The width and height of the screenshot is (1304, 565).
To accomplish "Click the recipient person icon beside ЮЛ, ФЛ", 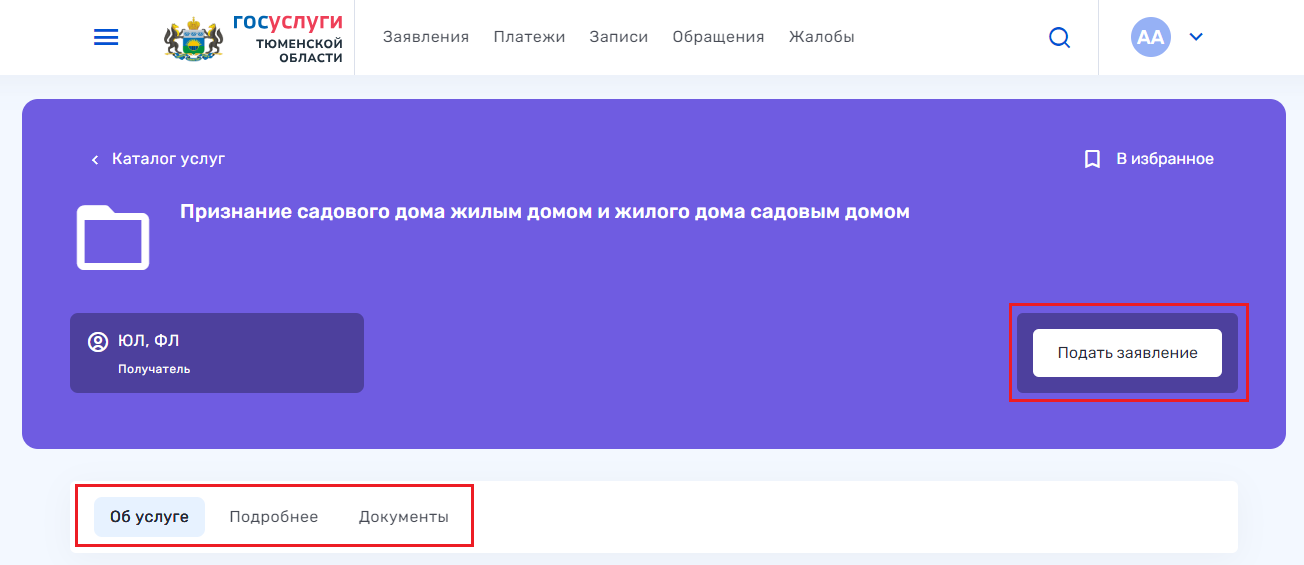I will click(x=98, y=342).
